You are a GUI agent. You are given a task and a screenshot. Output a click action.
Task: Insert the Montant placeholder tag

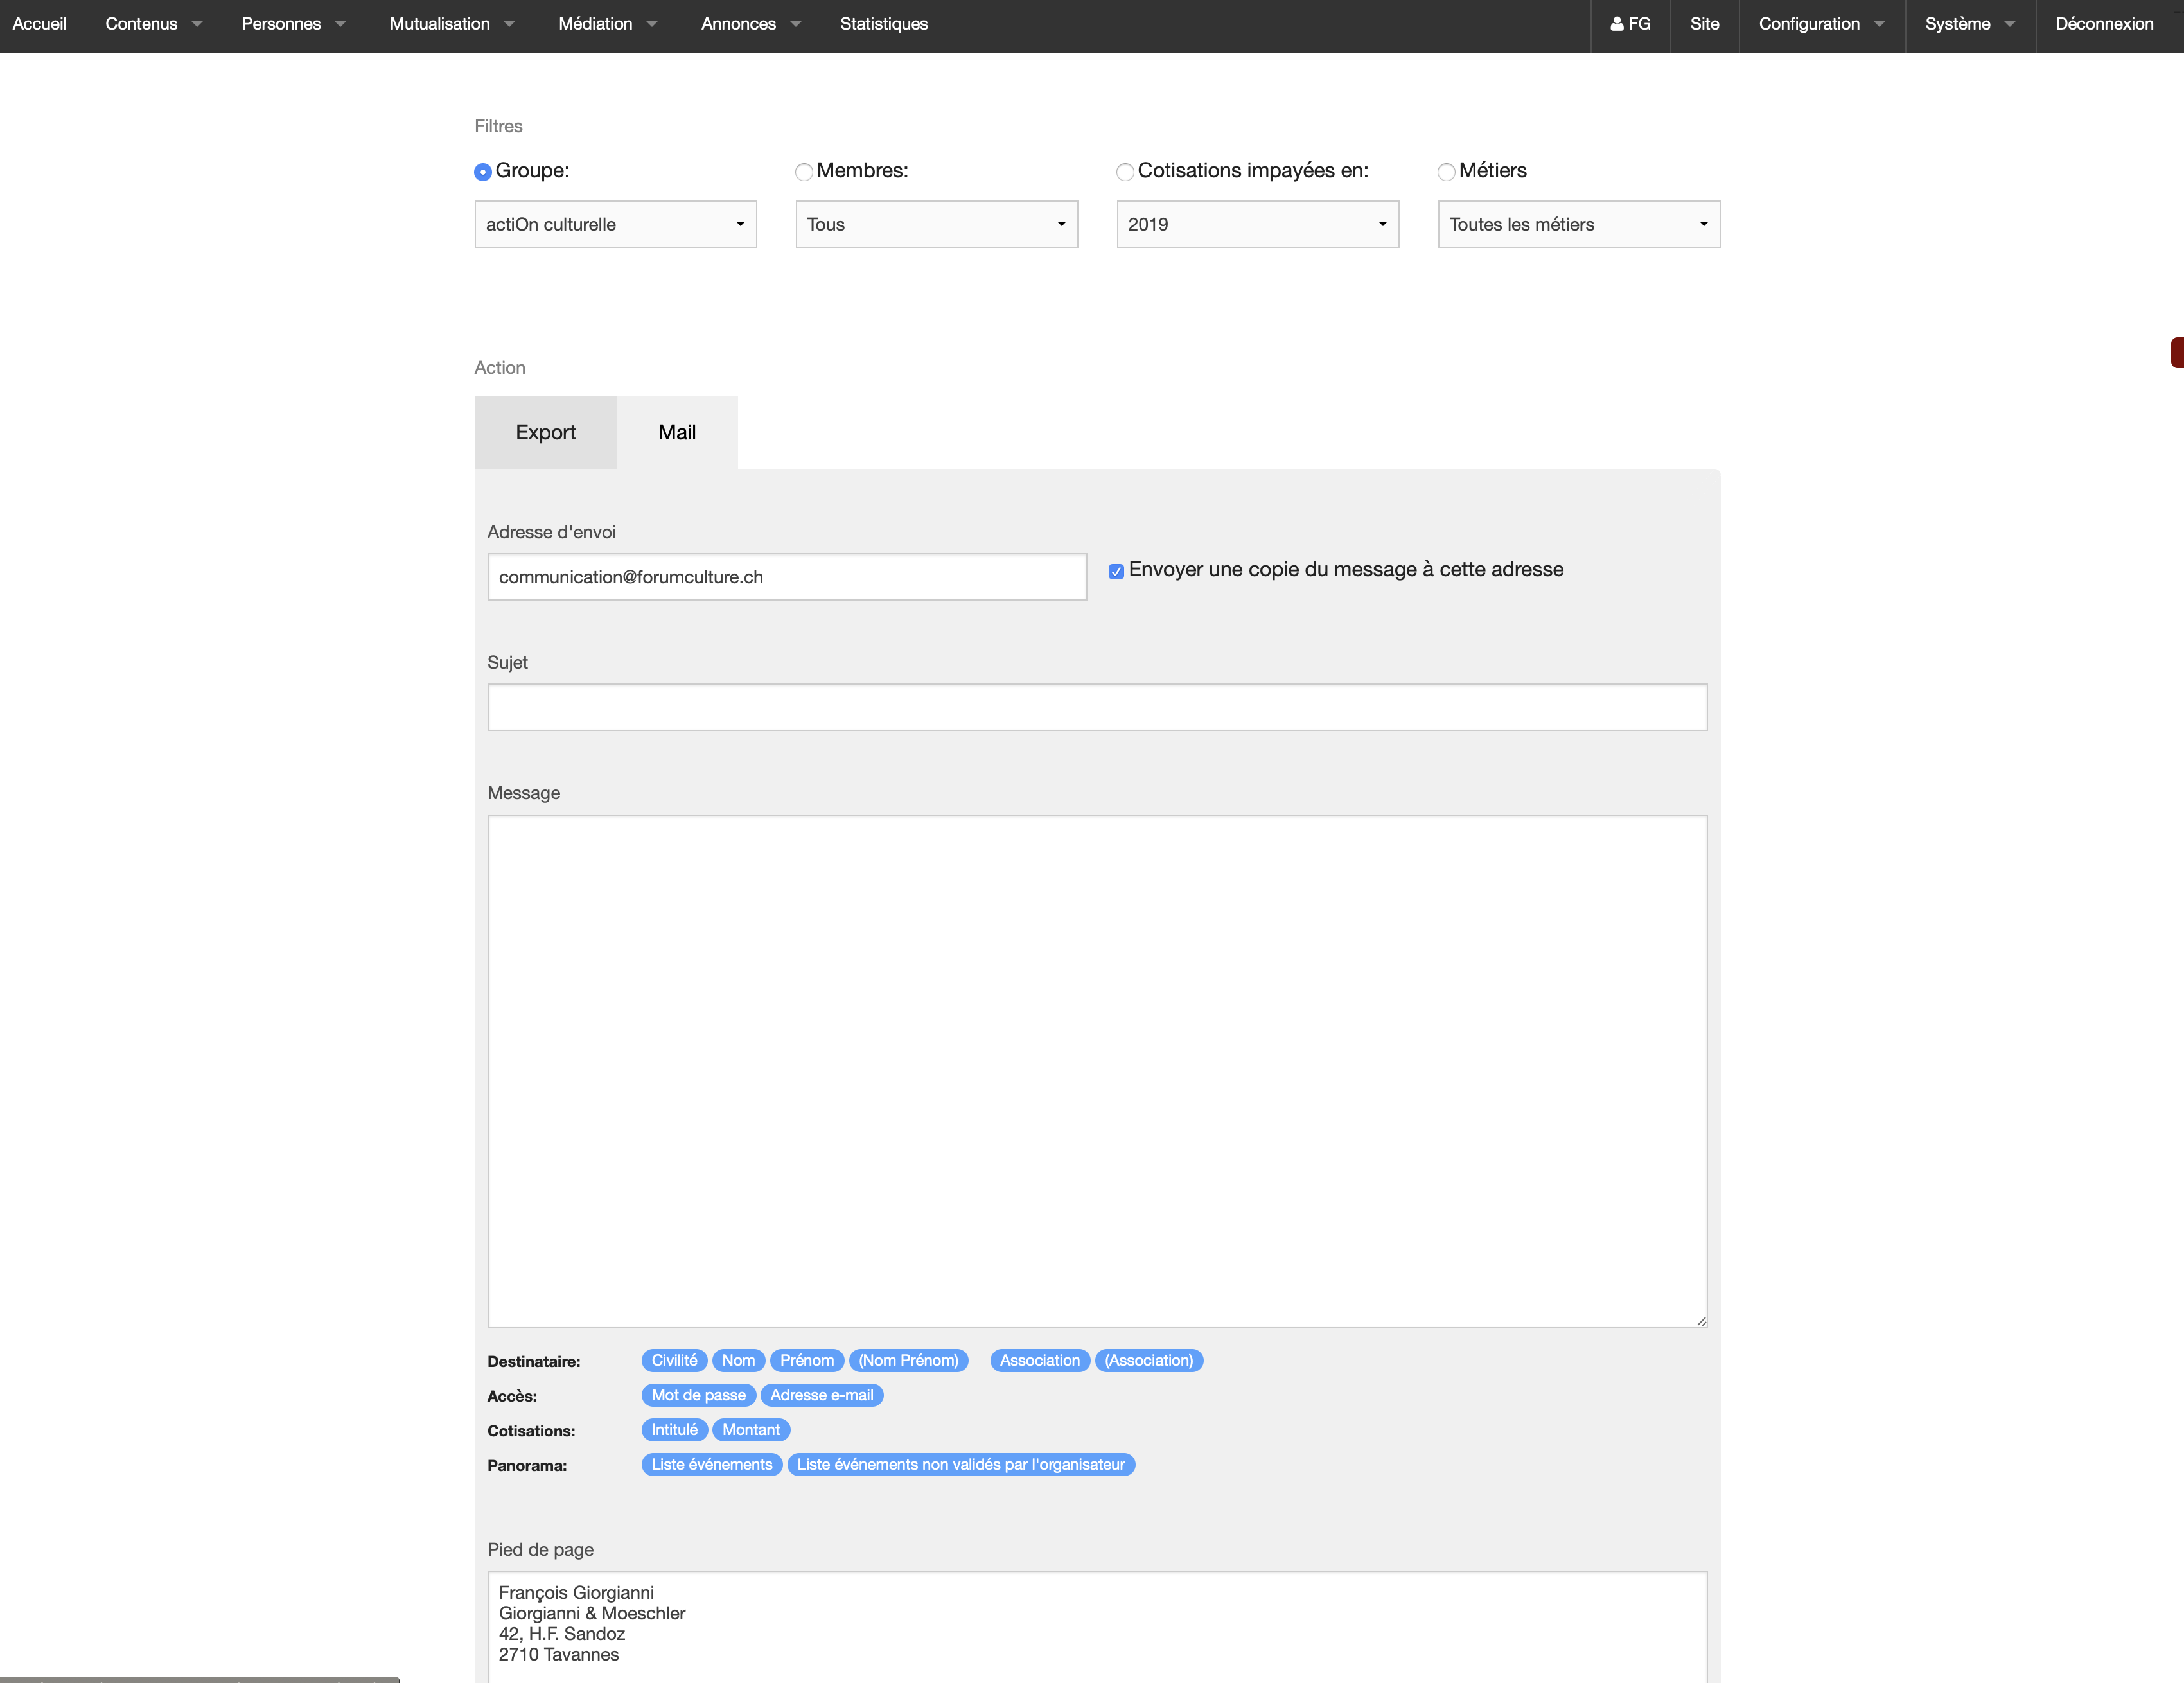click(x=750, y=1430)
